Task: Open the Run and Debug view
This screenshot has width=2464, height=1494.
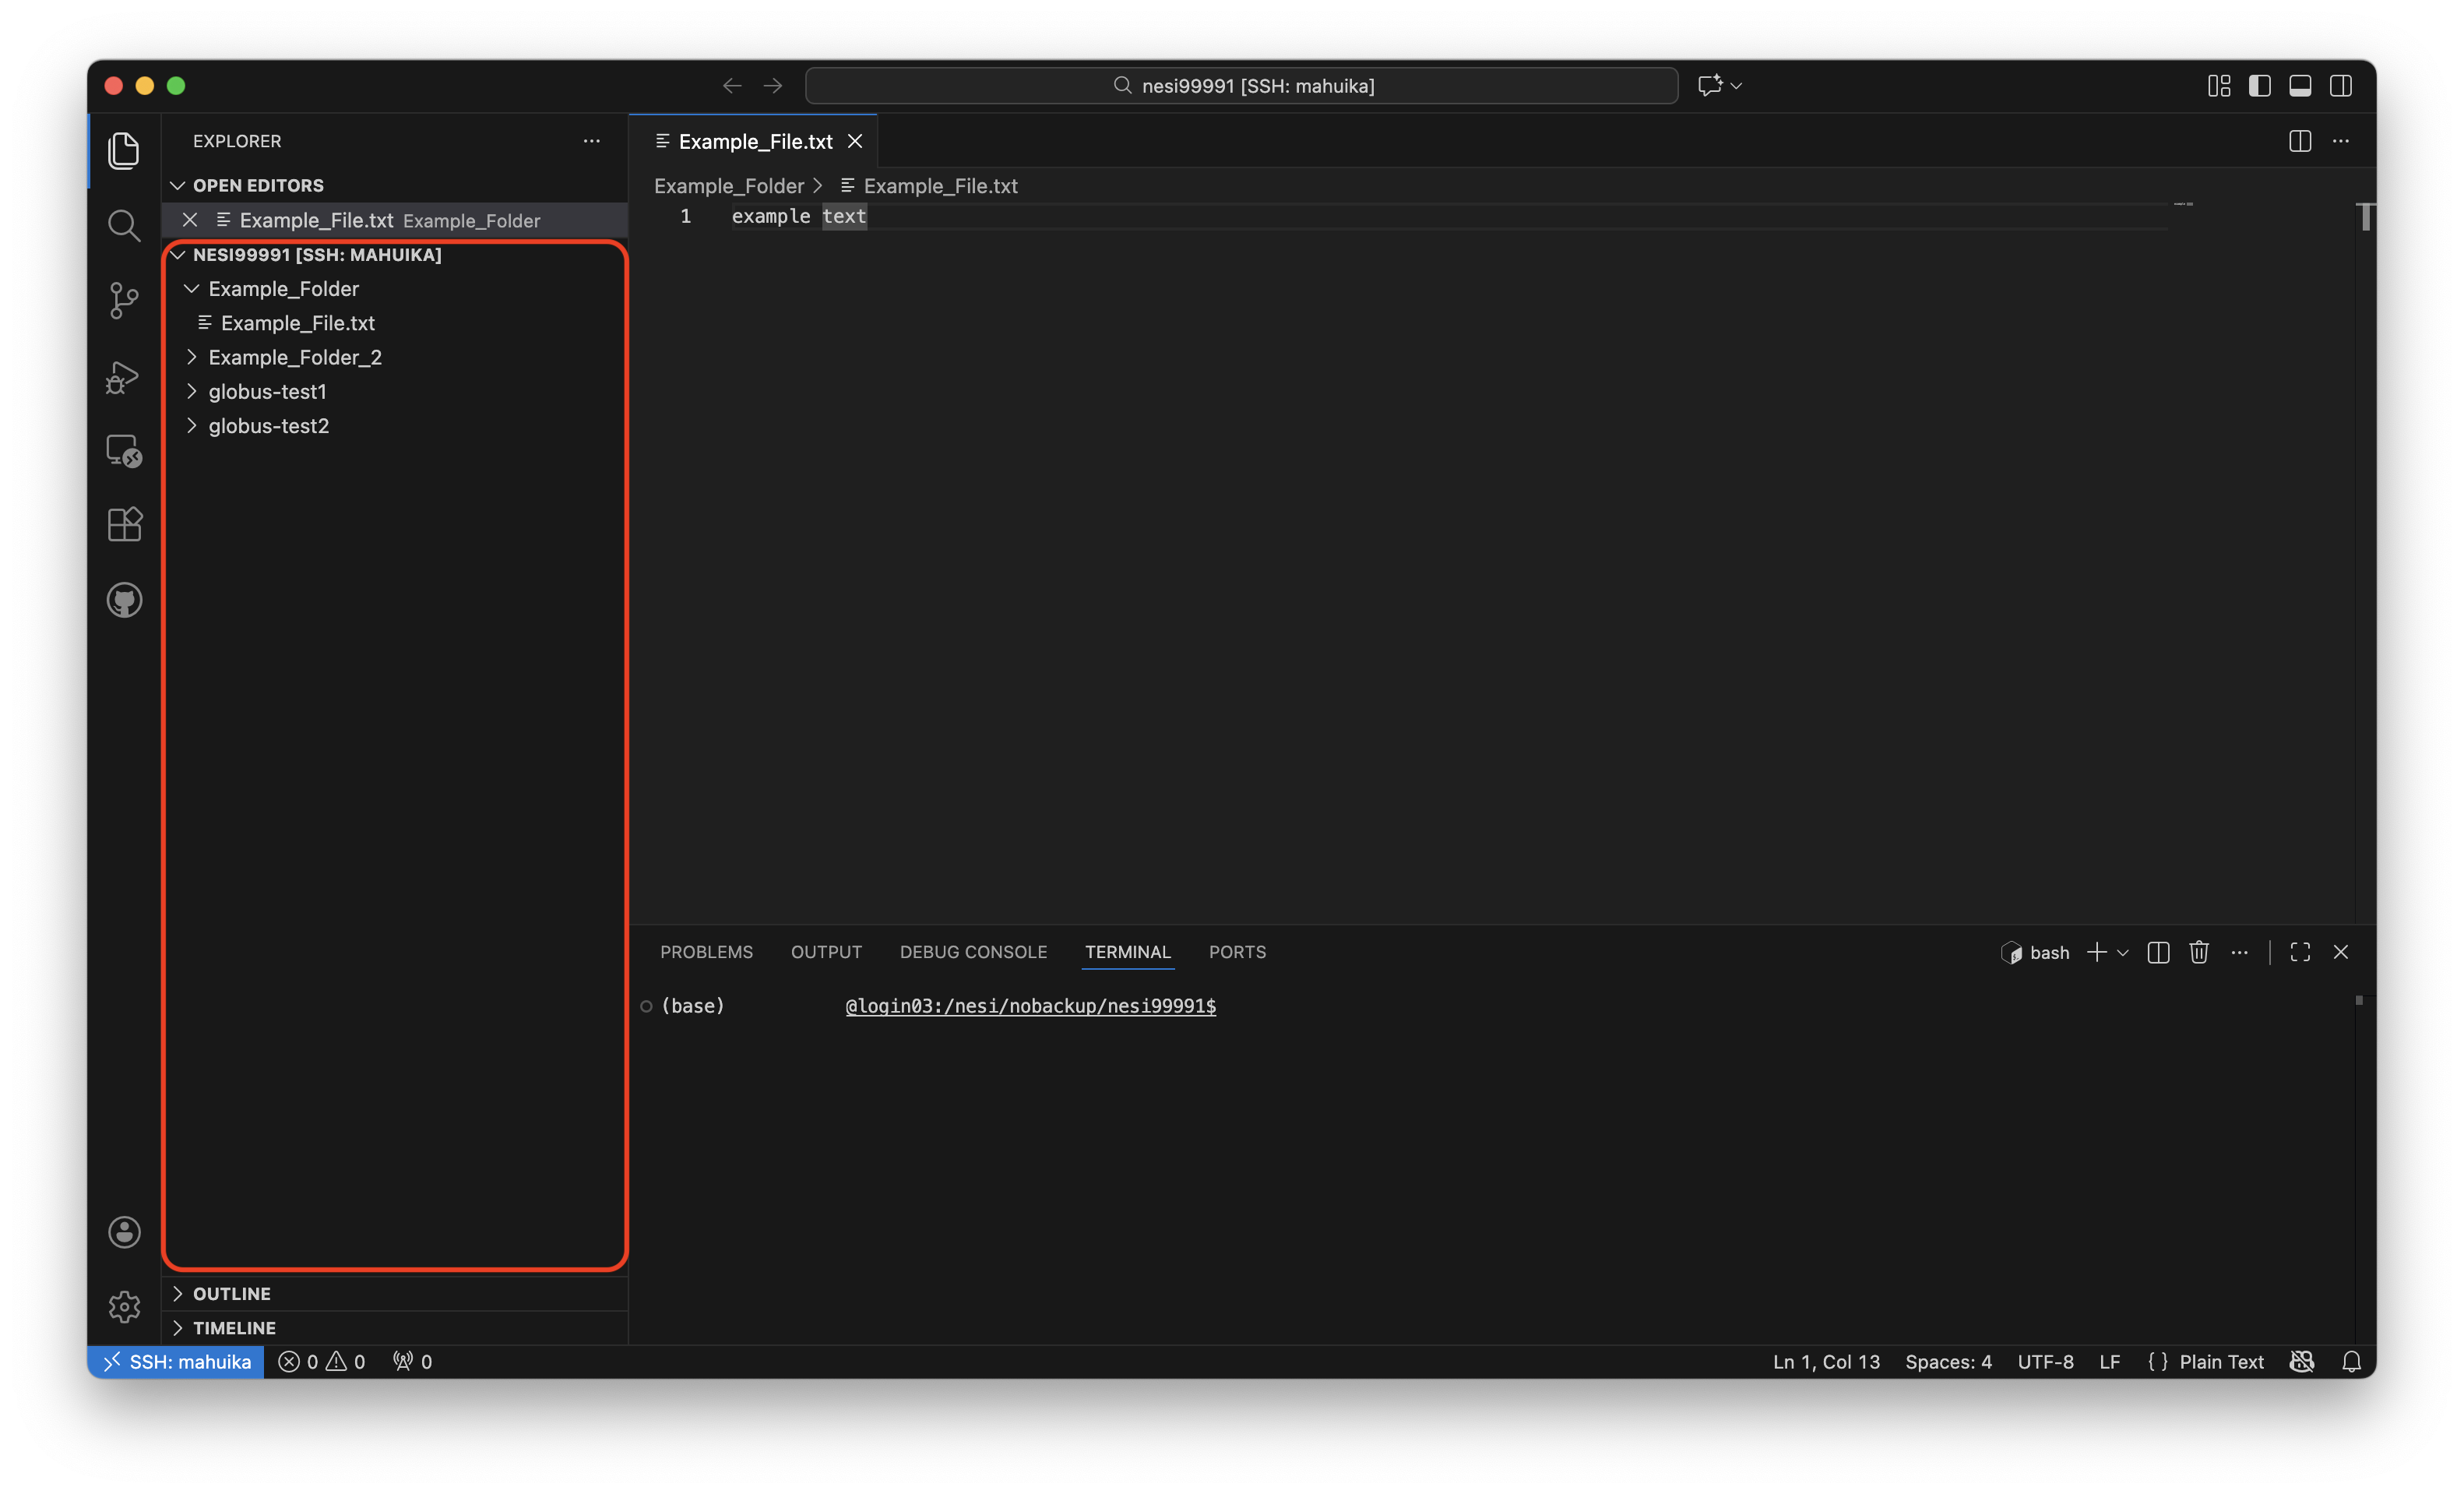Action: pos(124,377)
